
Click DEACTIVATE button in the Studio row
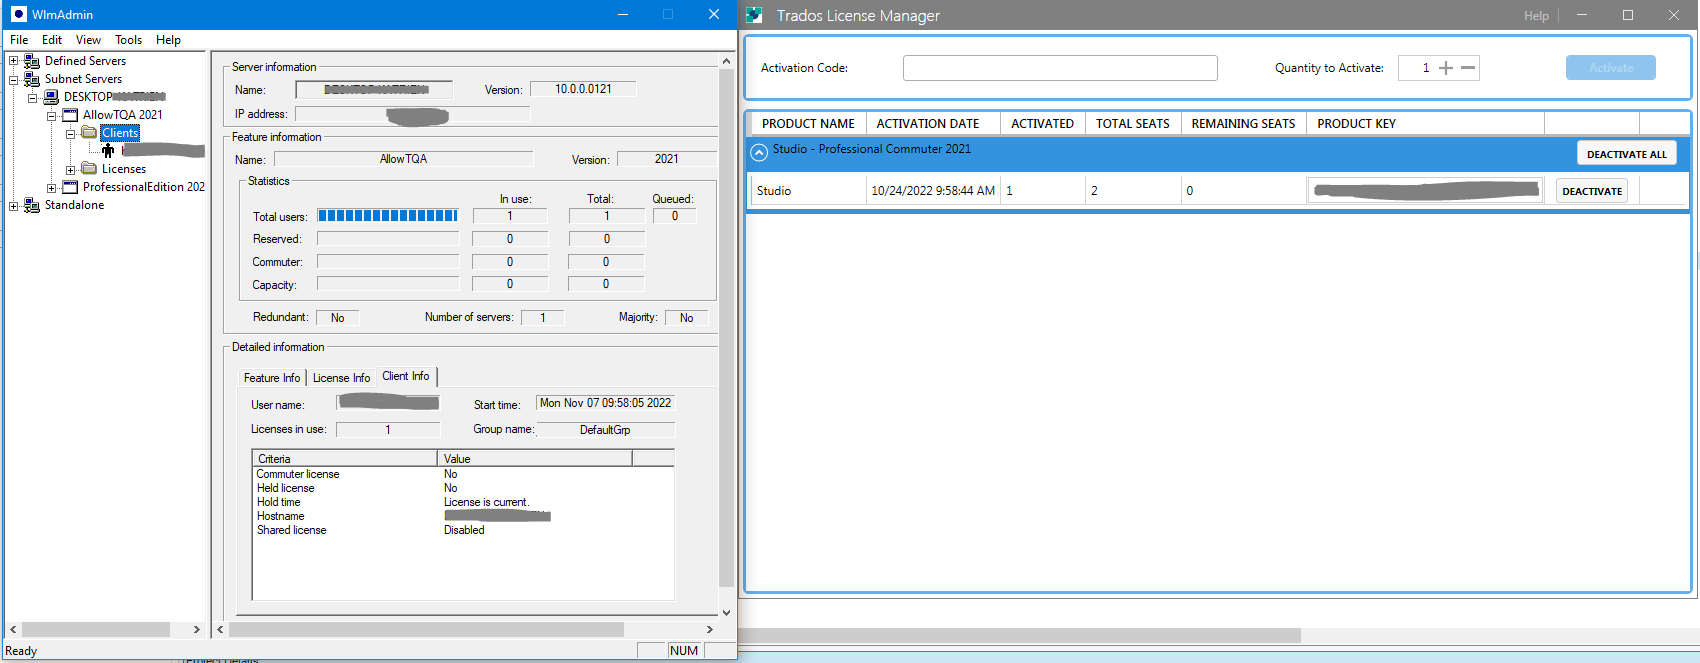(1592, 191)
